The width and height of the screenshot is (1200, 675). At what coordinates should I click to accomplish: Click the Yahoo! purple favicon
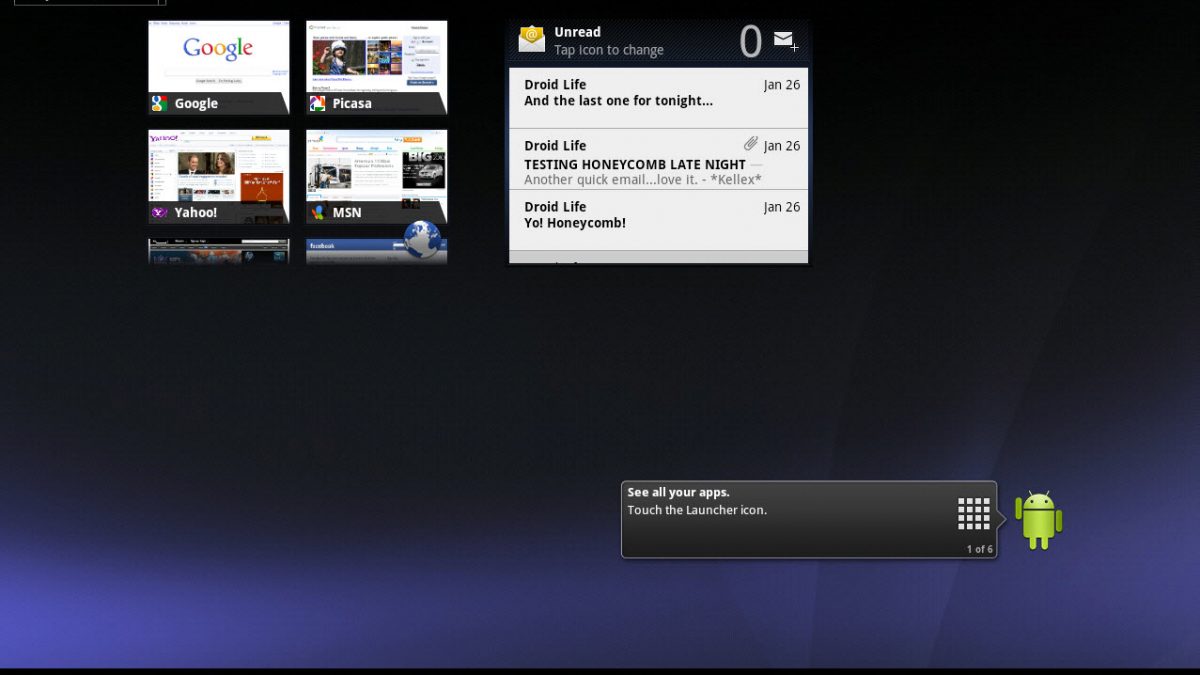click(160, 212)
